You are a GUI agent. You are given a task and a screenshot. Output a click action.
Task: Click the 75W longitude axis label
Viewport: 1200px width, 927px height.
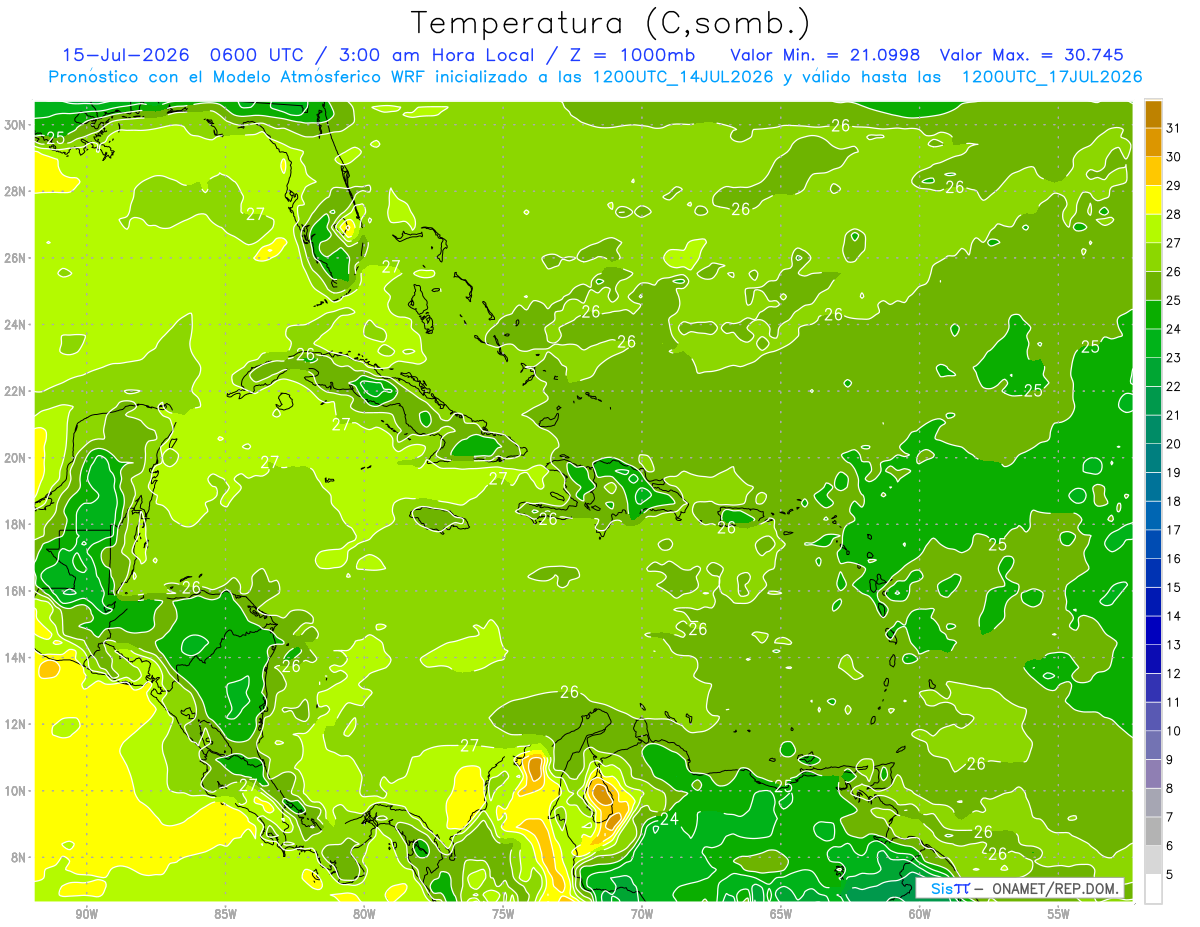click(x=503, y=913)
